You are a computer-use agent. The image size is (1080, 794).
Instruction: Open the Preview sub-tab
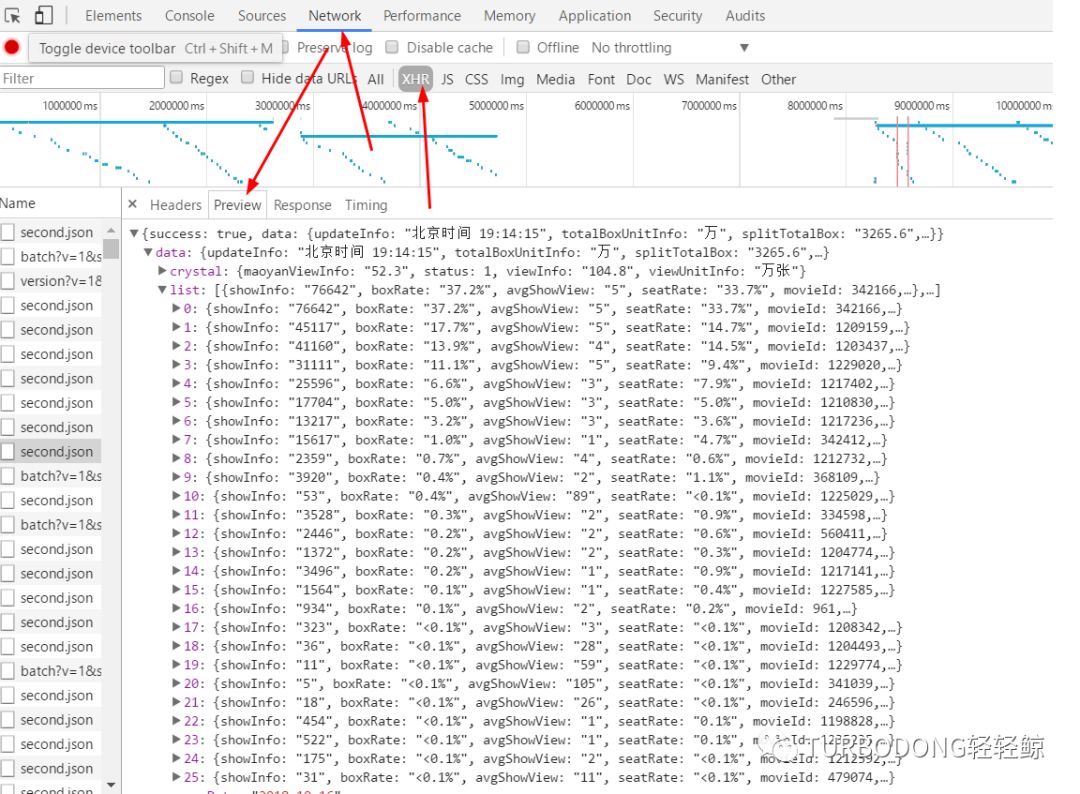pos(238,205)
